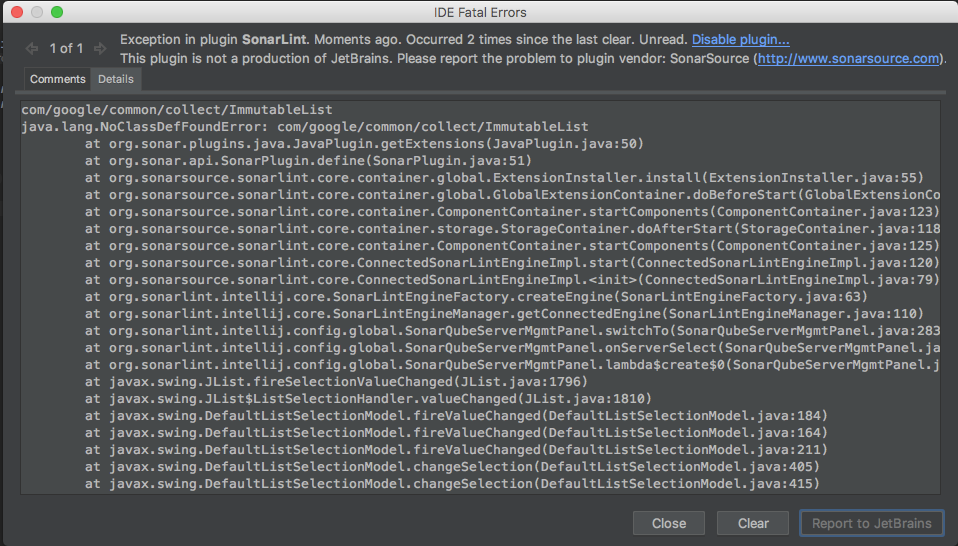Click the Report to JetBrains button
Viewport: 958px width, 546px height.
pyautogui.click(x=872, y=523)
